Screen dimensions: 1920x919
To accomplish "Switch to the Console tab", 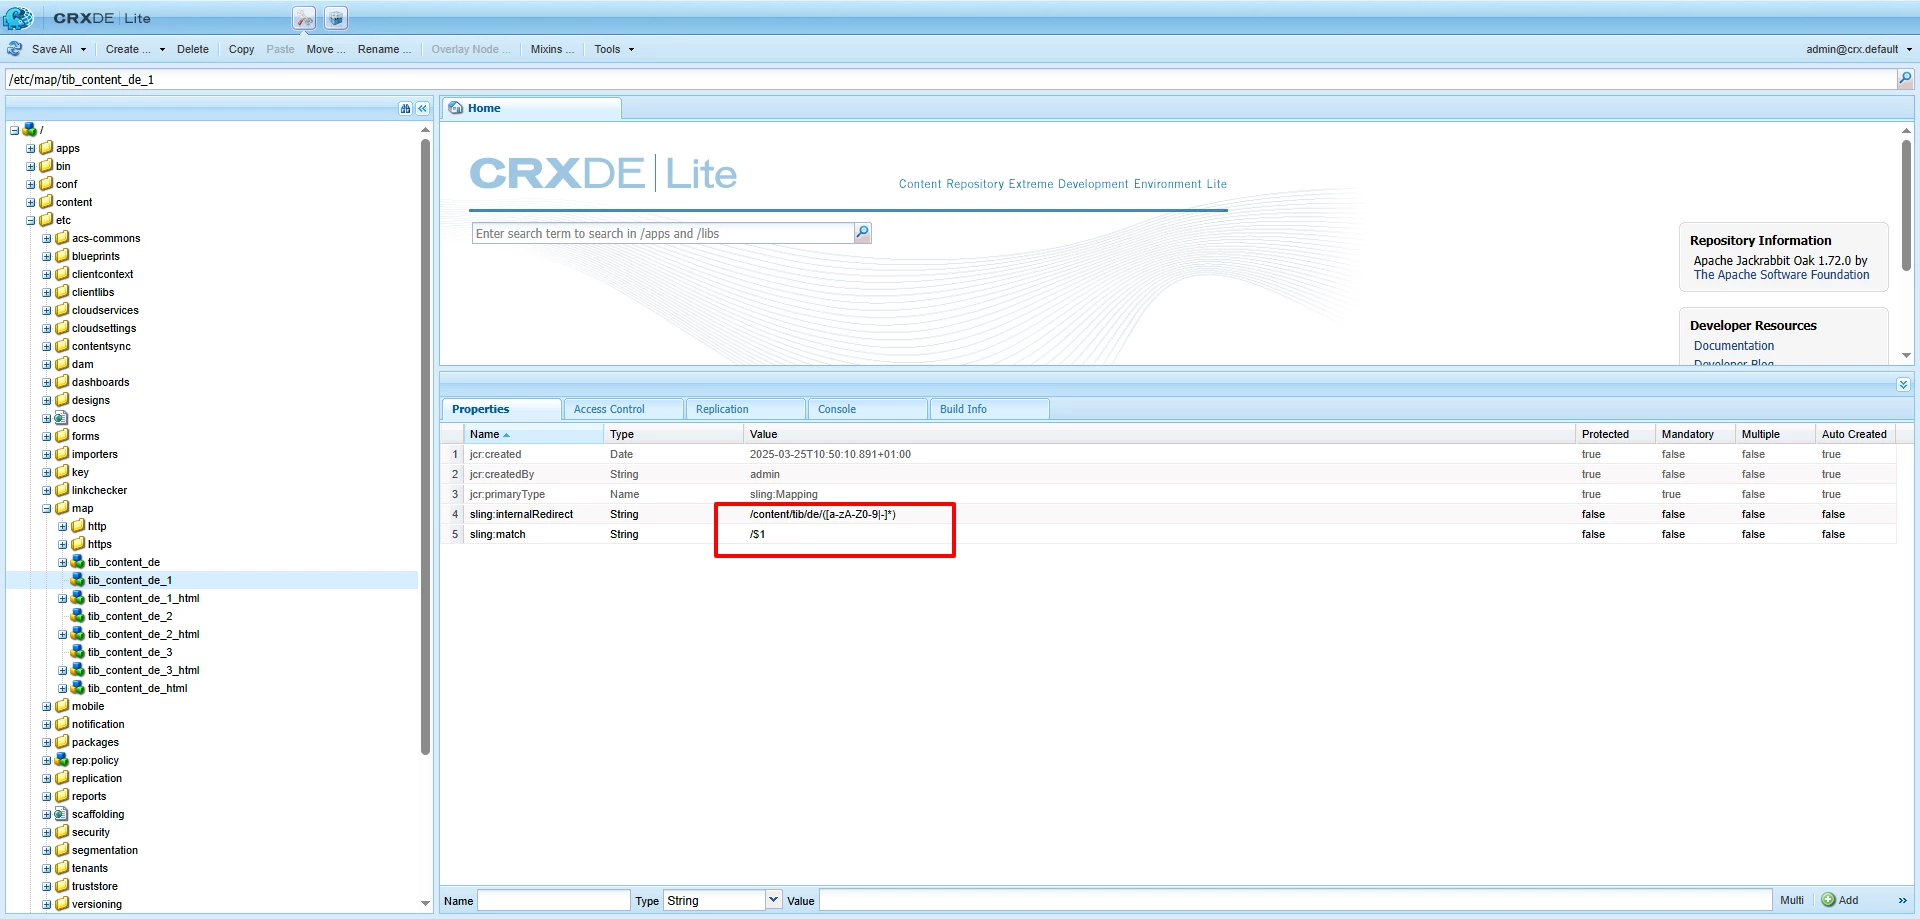I will point(867,409).
